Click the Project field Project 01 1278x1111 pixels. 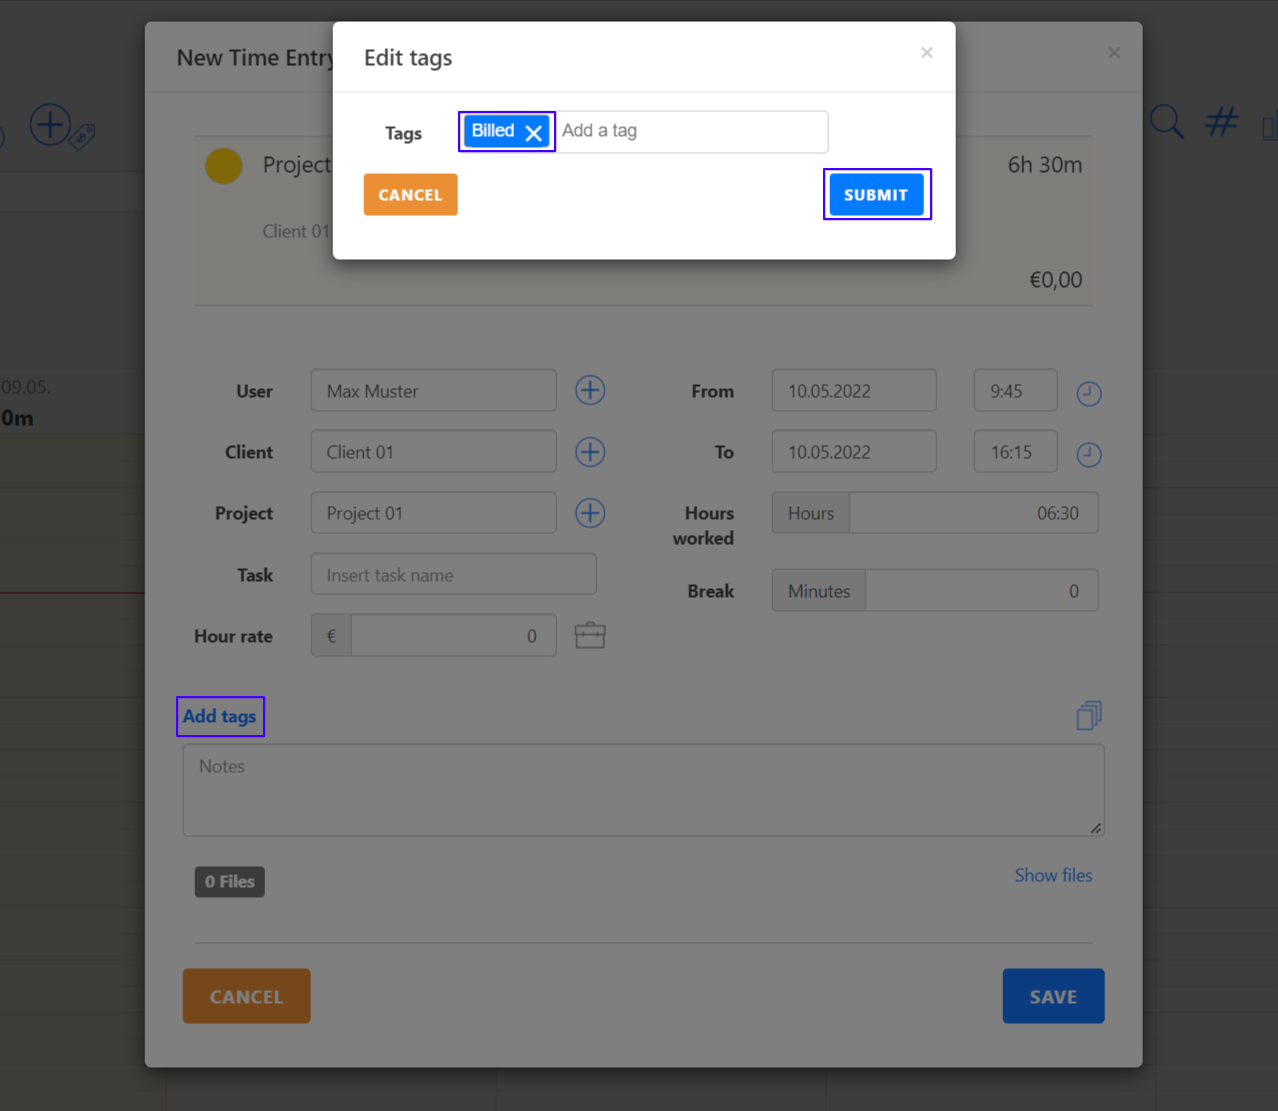[434, 513]
